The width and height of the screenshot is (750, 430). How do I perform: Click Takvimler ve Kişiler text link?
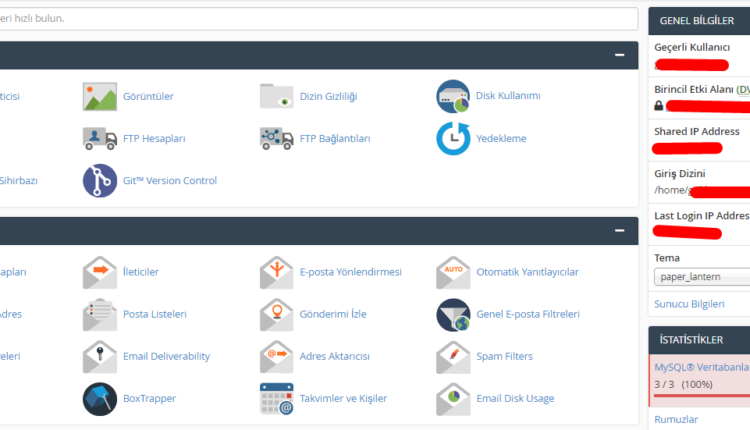pos(343,398)
